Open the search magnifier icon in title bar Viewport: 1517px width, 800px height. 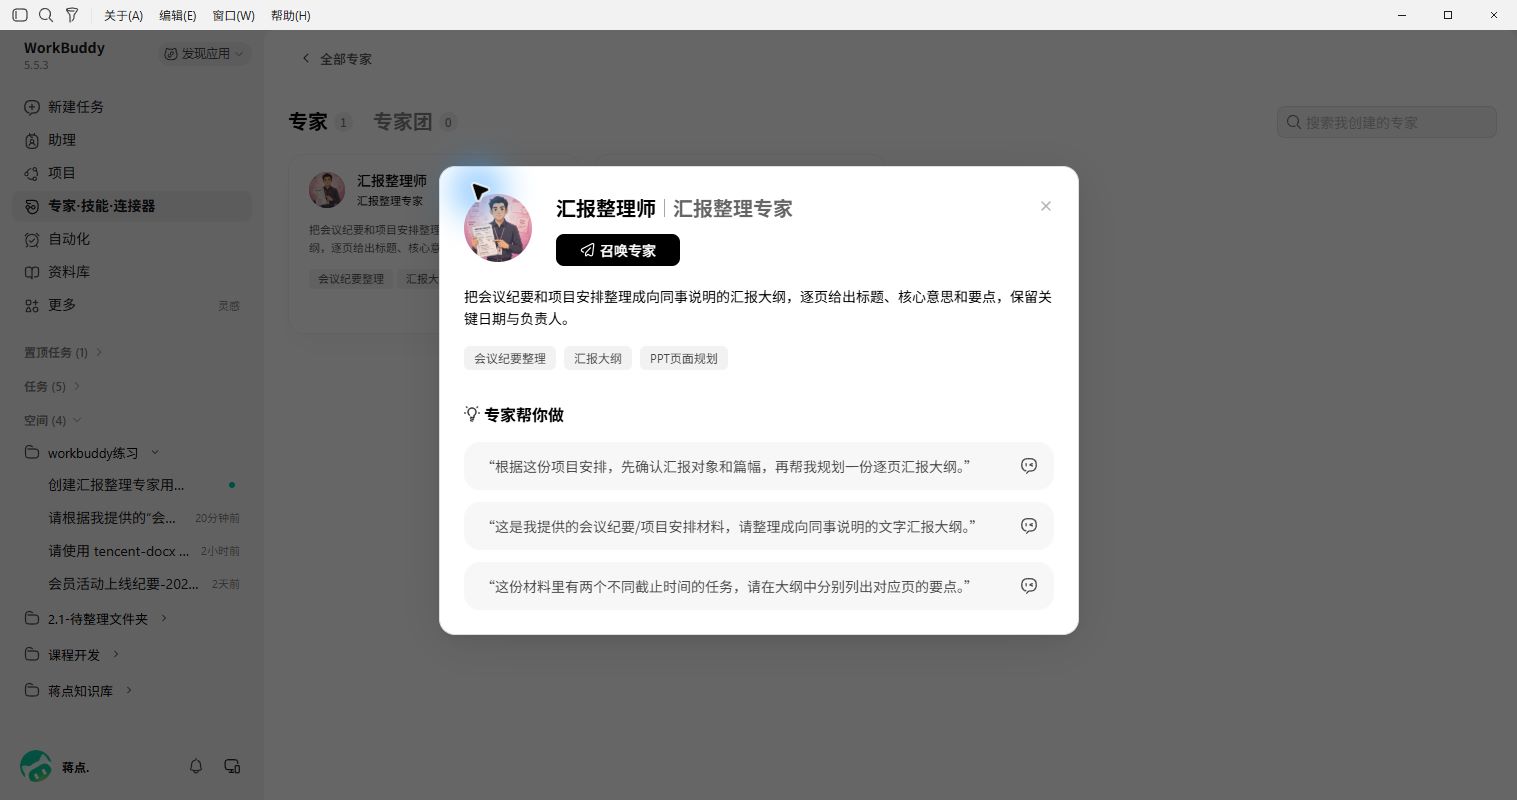[46, 15]
